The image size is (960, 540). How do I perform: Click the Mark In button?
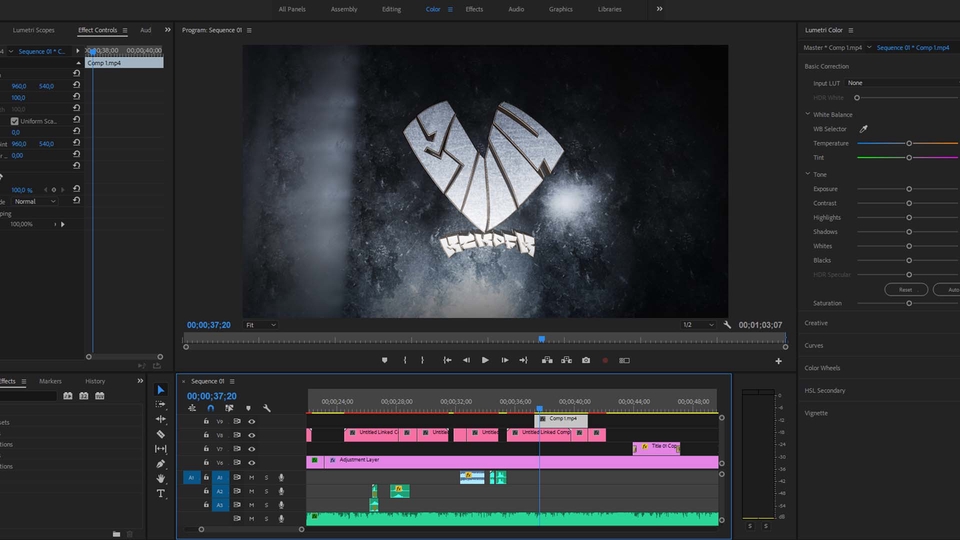[405, 361]
